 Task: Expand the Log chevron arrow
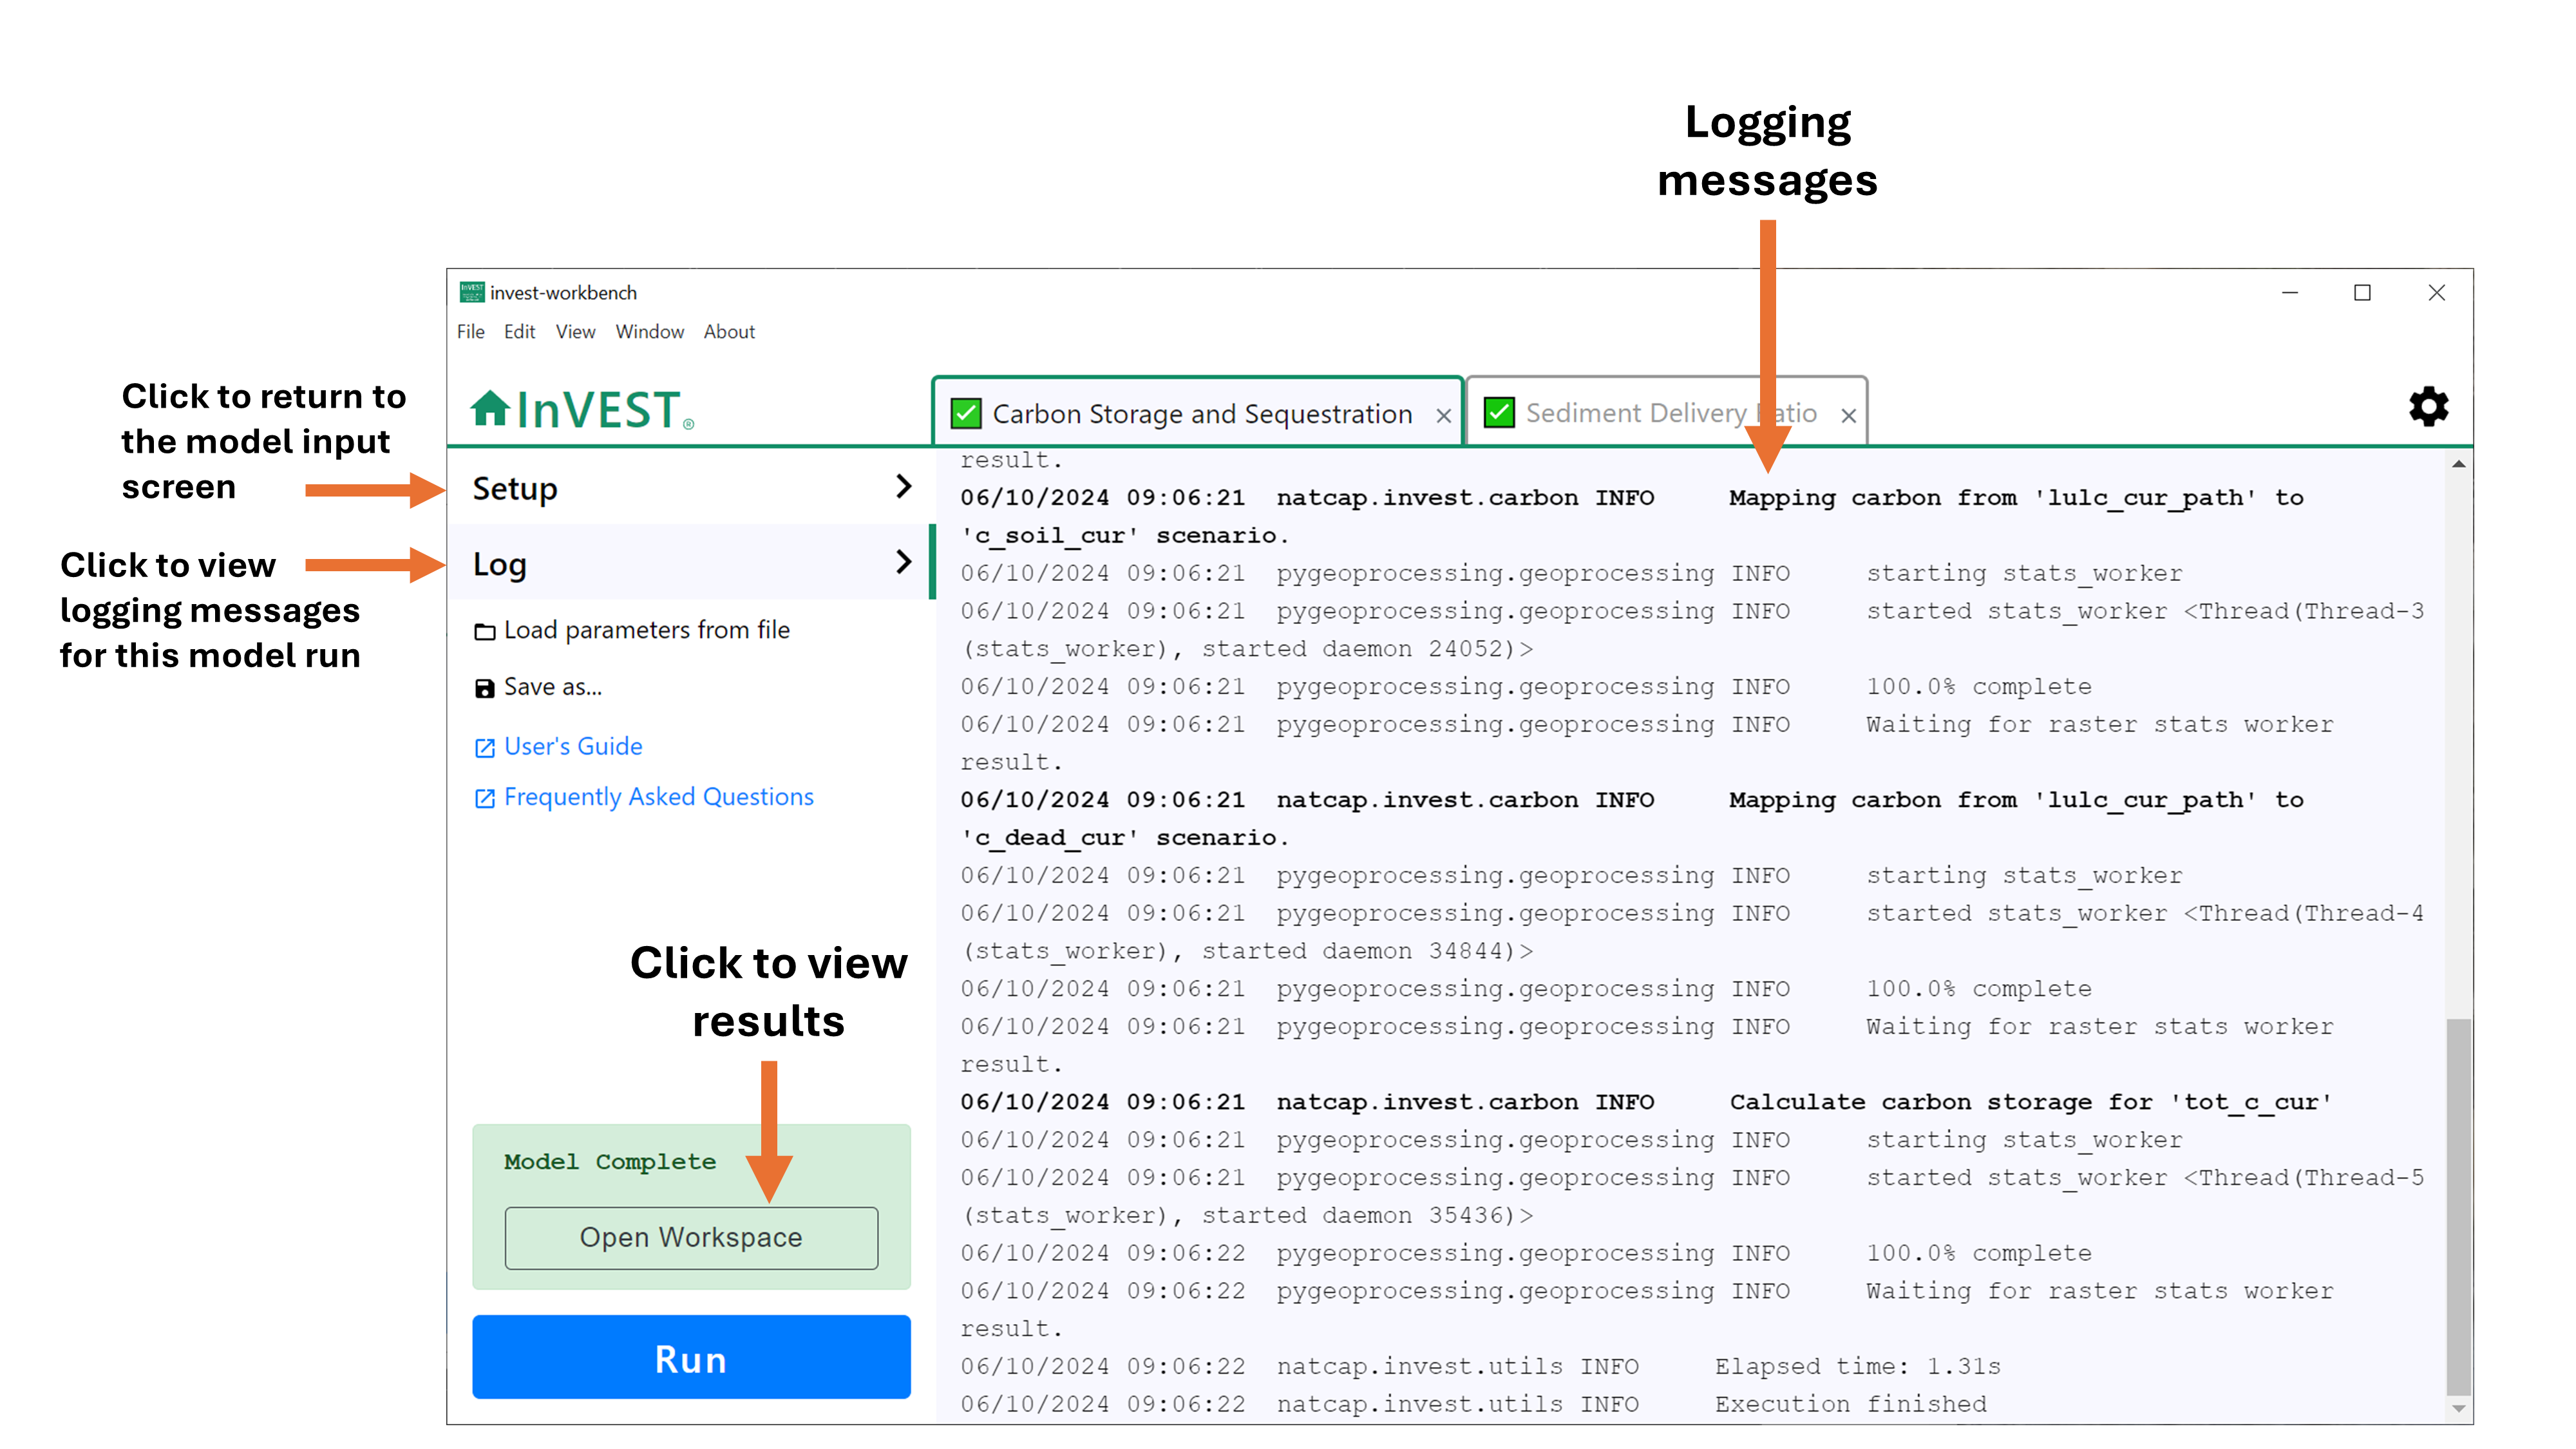[x=903, y=562]
